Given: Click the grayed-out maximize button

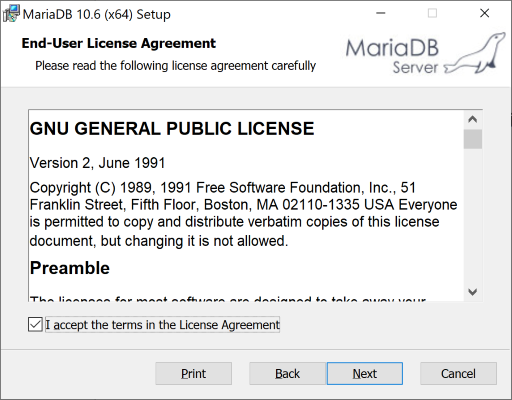Looking at the screenshot, I should point(432,13).
